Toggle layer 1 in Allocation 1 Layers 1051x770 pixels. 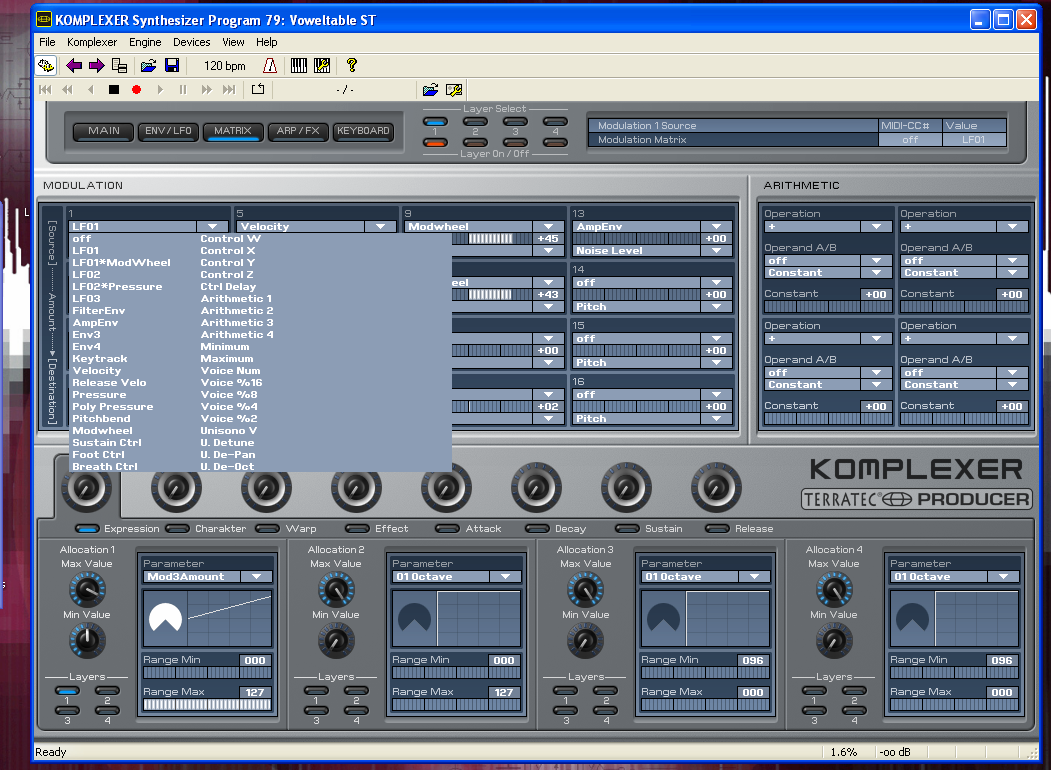click(67, 690)
